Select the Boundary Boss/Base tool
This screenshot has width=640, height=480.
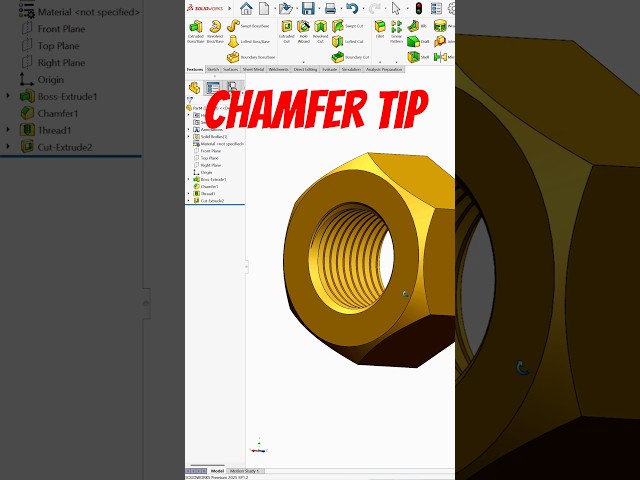tap(251, 57)
